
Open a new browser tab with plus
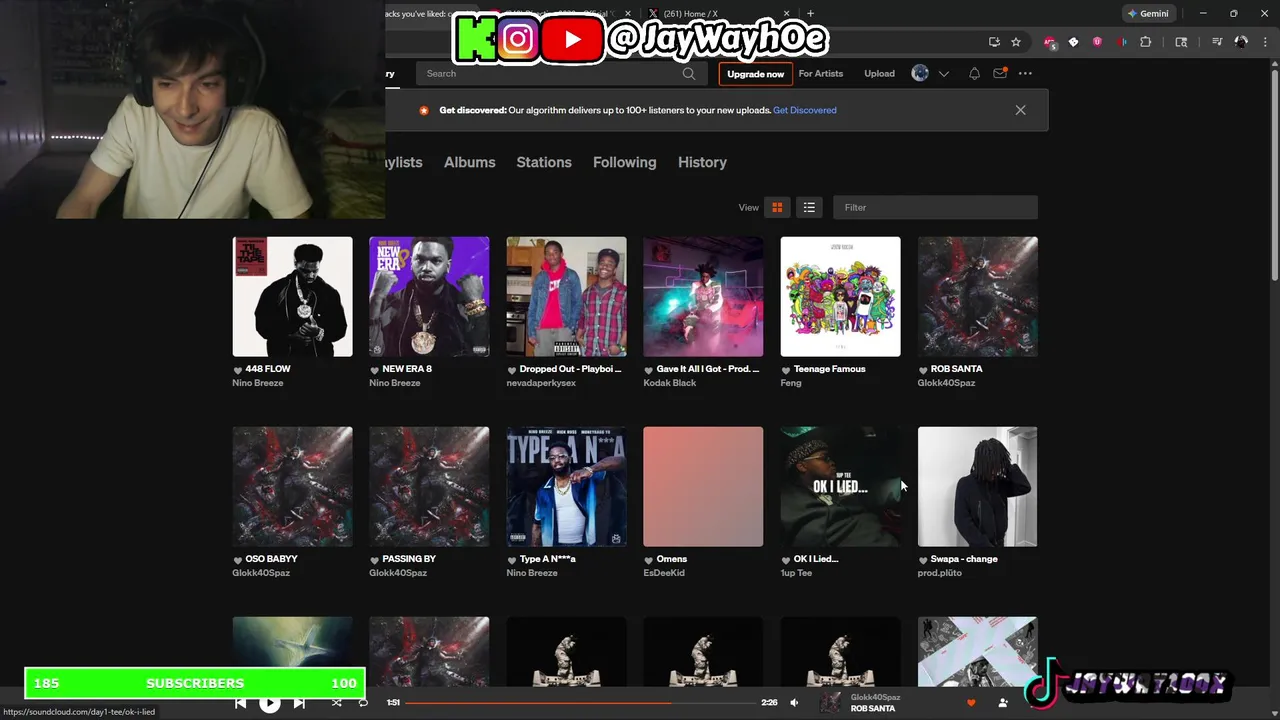(810, 14)
